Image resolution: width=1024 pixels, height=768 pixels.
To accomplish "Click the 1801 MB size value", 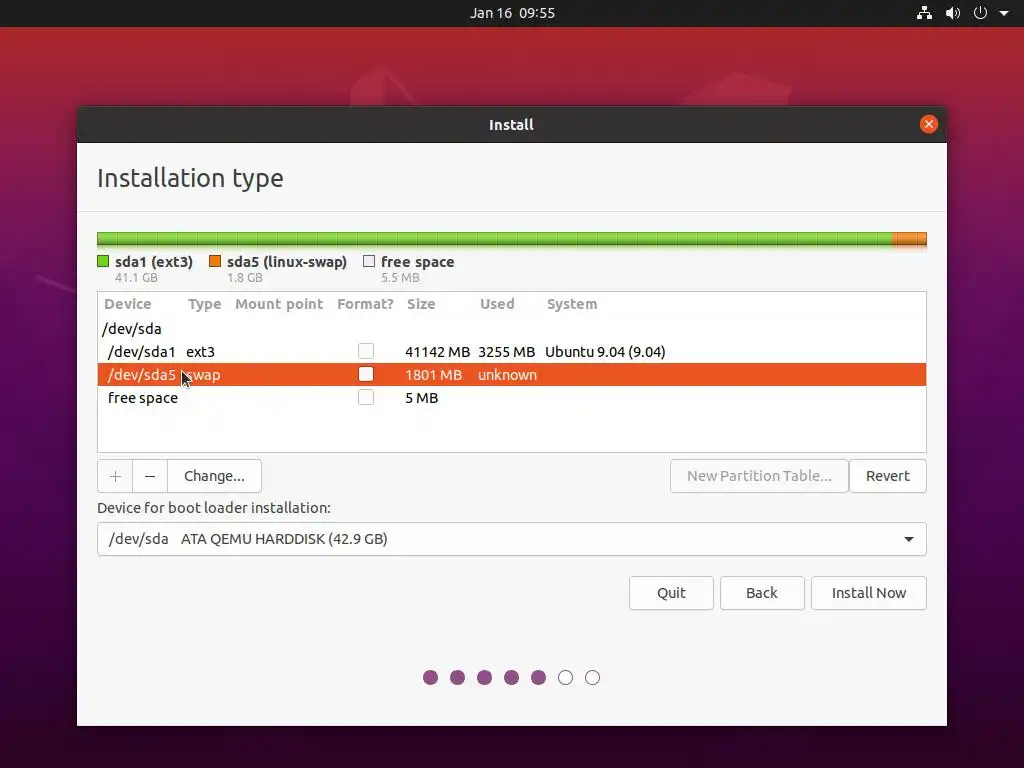I will (x=434, y=375).
